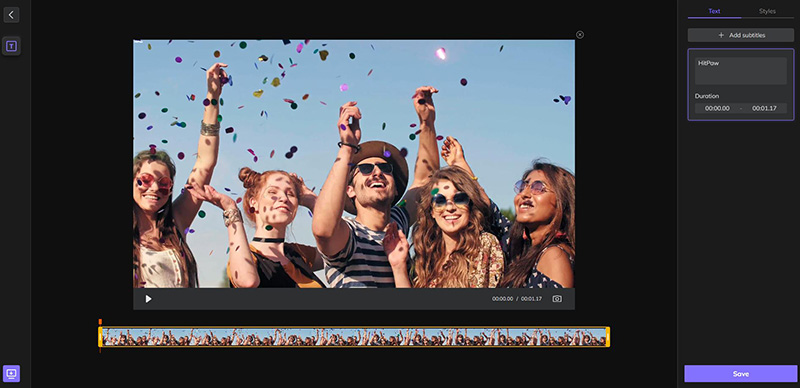
Task: Set the duration start time 00:00.00
Action: point(717,108)
